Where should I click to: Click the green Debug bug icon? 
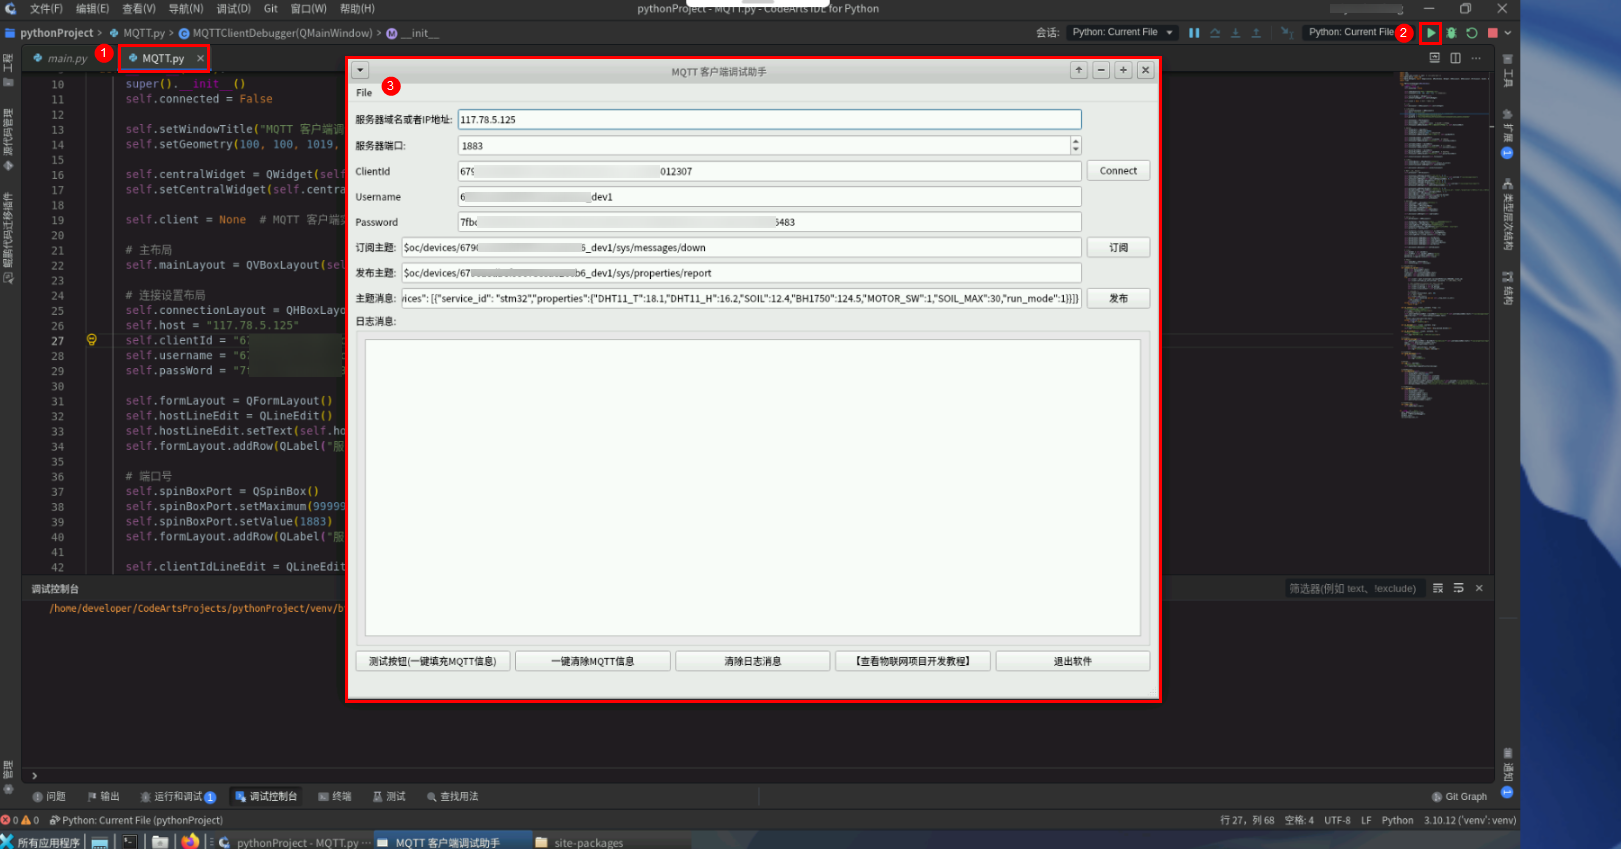pos(1451,33)
